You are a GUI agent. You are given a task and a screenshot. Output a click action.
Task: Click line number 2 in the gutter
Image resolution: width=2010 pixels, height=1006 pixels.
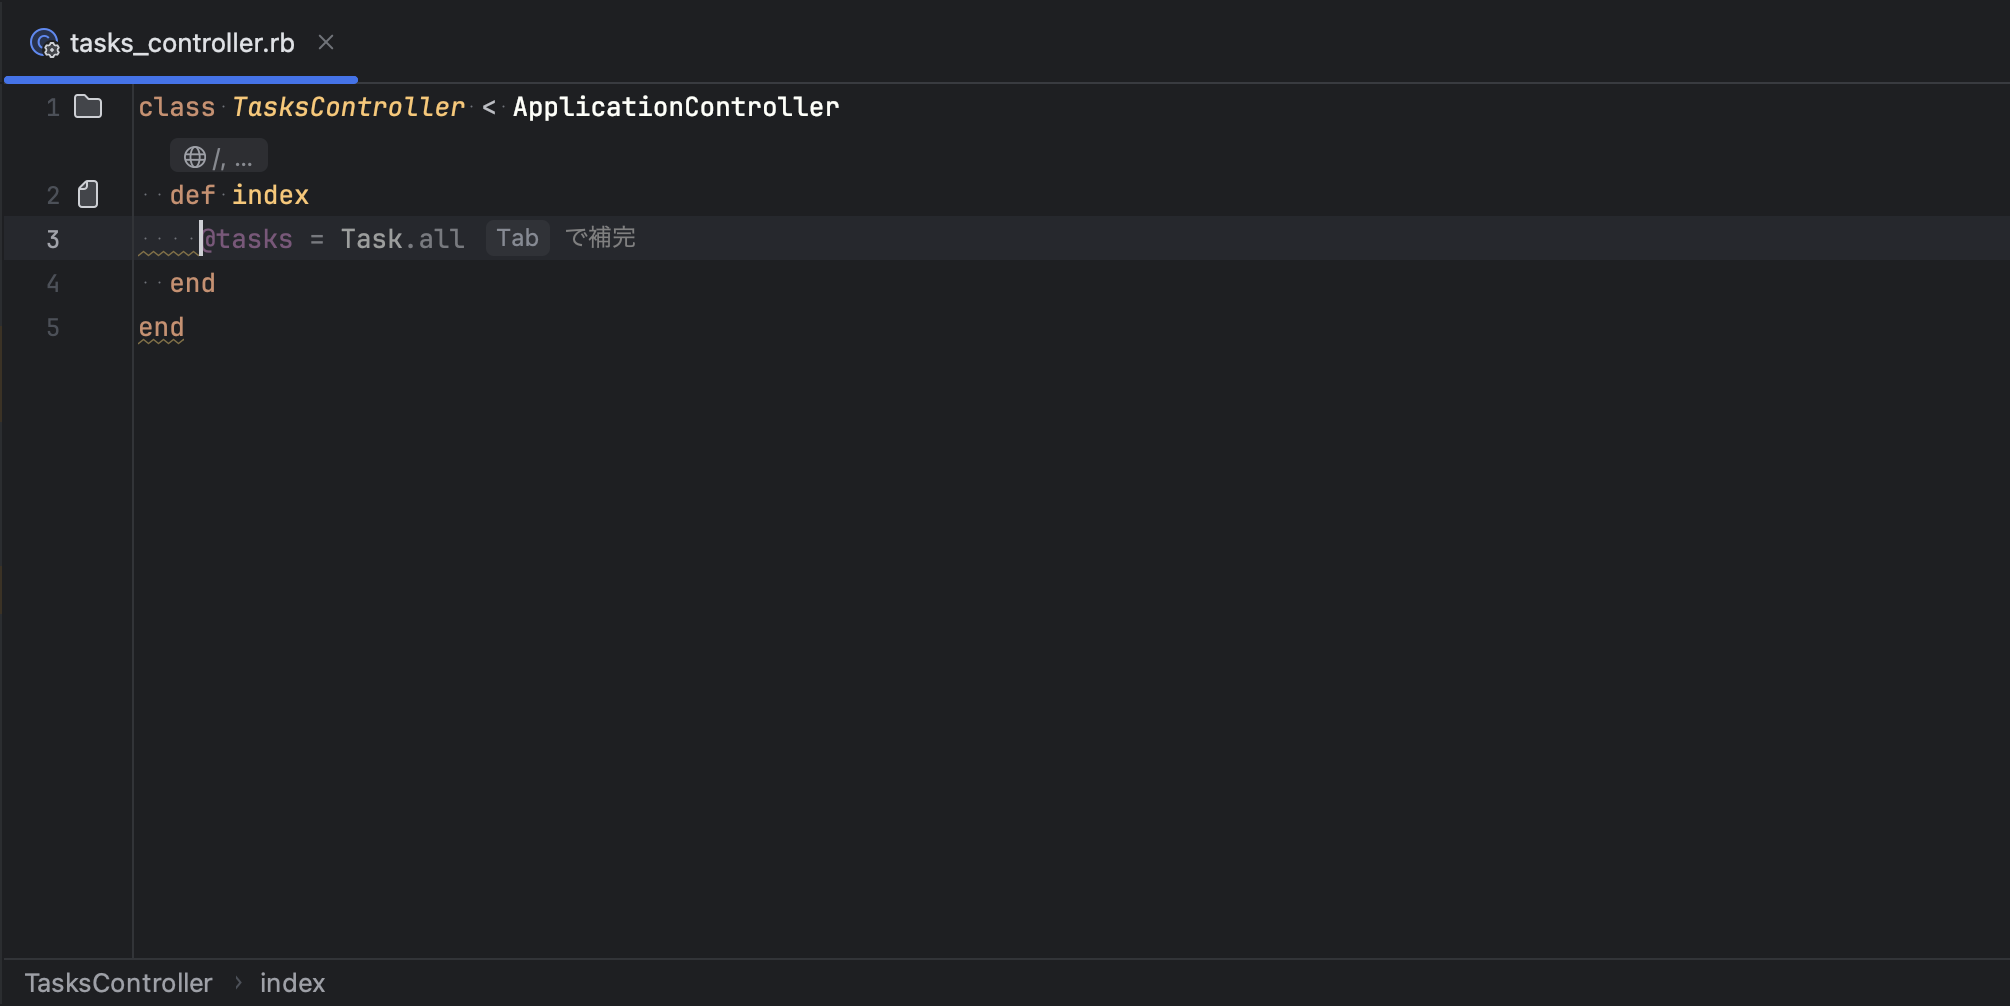(53, 195)
